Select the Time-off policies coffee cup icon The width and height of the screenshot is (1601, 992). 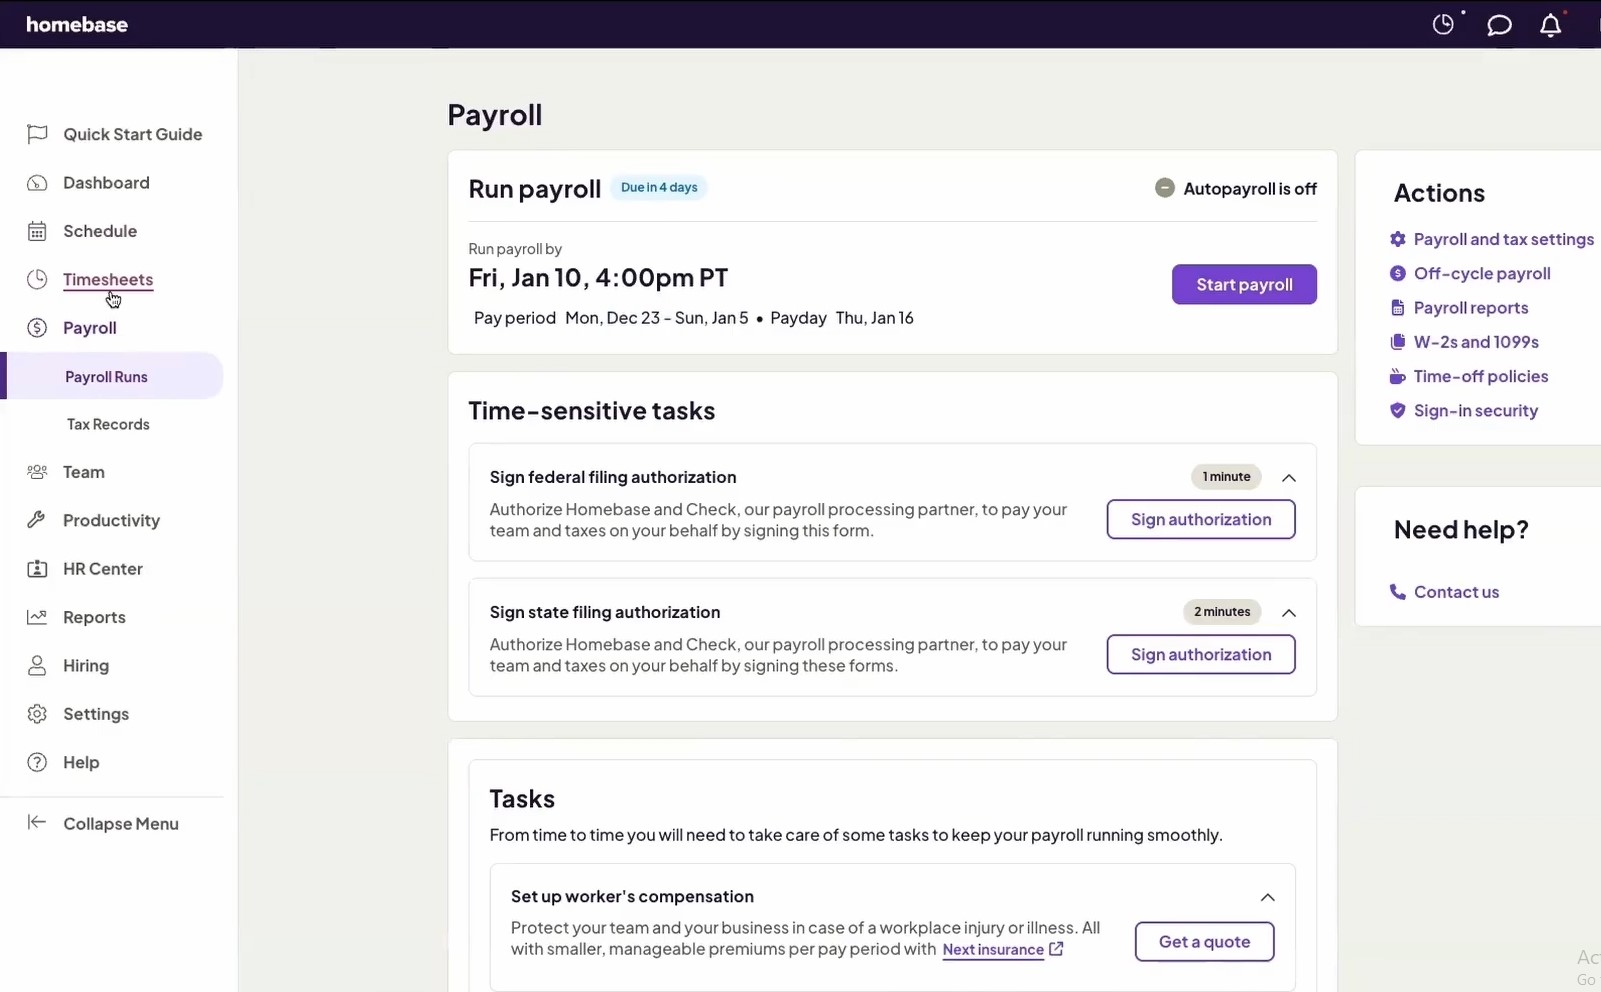1396,376
